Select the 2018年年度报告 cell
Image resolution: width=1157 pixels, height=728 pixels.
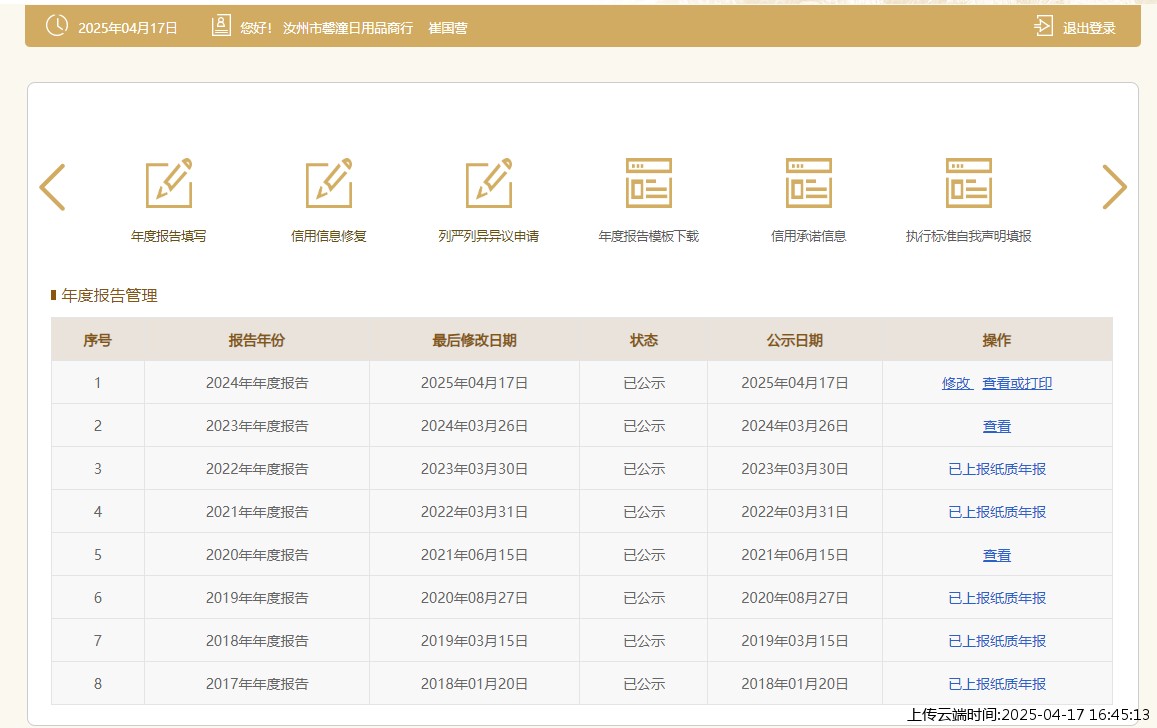pyautogui.click(x=257, y=640)
